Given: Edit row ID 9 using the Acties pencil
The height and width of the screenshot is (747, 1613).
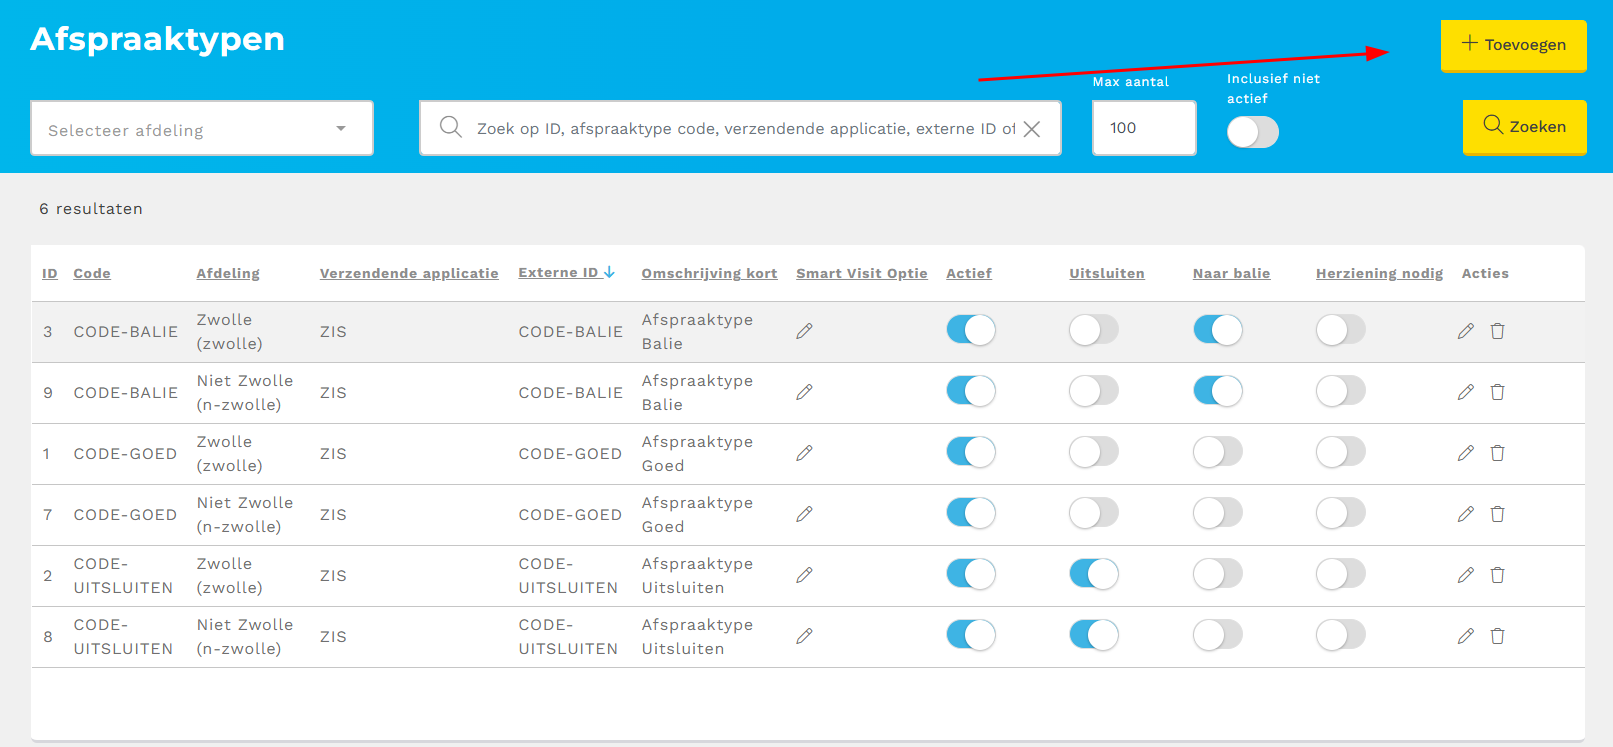Looking at the screenshot, I should coord(1465,392).
